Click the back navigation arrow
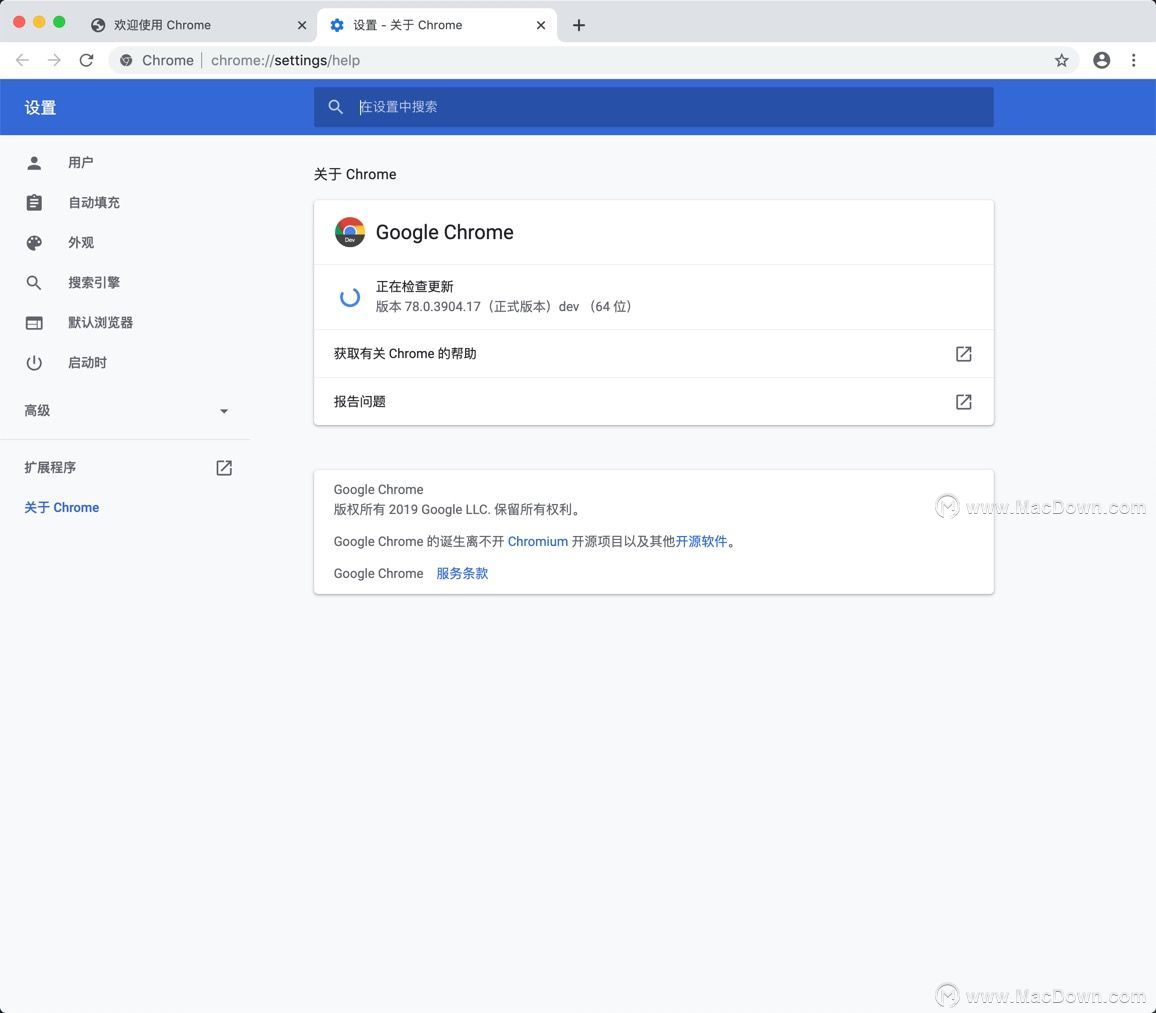The image size is (1156, 1013). click(x=22, y=60)
